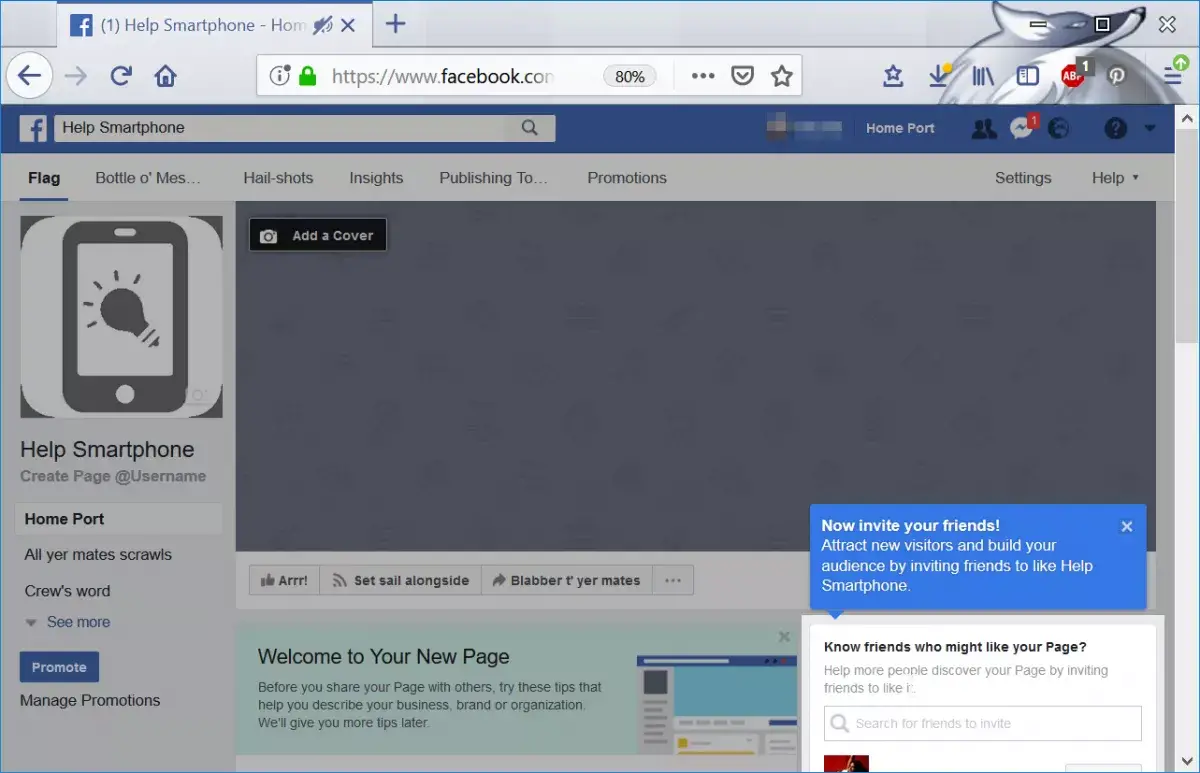Dismiss the Now invite your friends tooltip
The image size is (1200, 773).
pyautogui.click(x=1127, y=526)
